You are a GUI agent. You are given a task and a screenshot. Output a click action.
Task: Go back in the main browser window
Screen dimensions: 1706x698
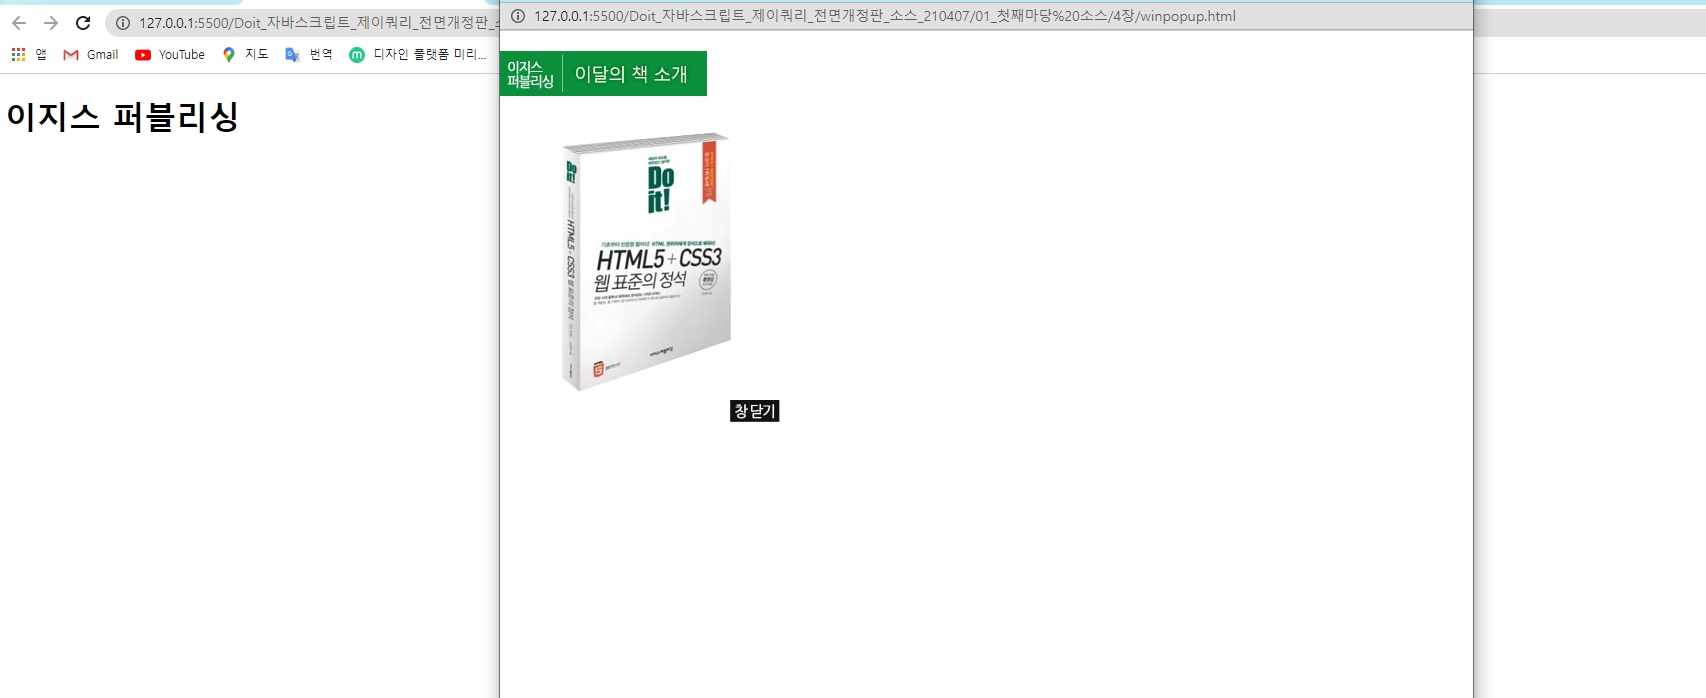click(x=19, y=23)
